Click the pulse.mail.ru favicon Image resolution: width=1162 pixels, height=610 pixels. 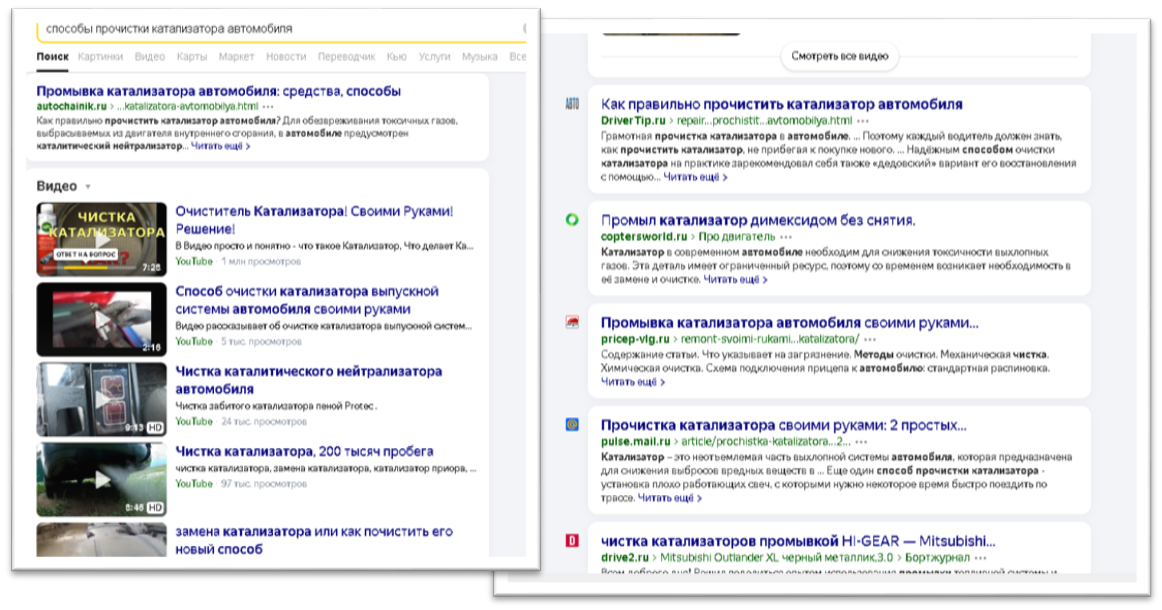point(572,425)
